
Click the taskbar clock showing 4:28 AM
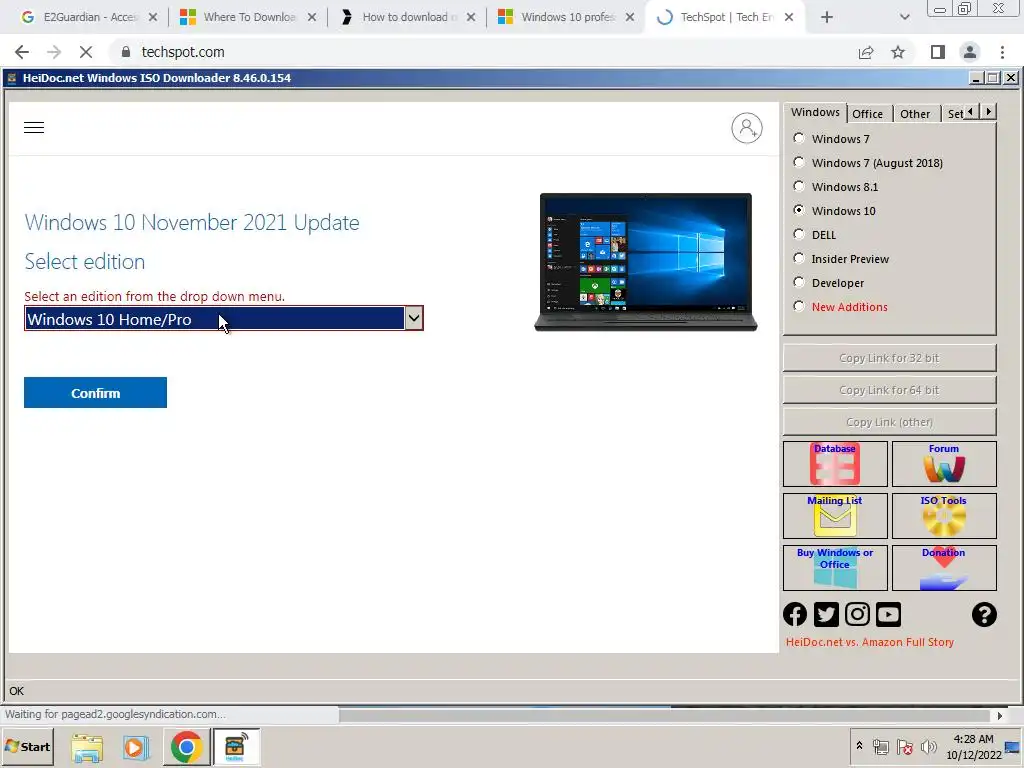coord(973,746)
